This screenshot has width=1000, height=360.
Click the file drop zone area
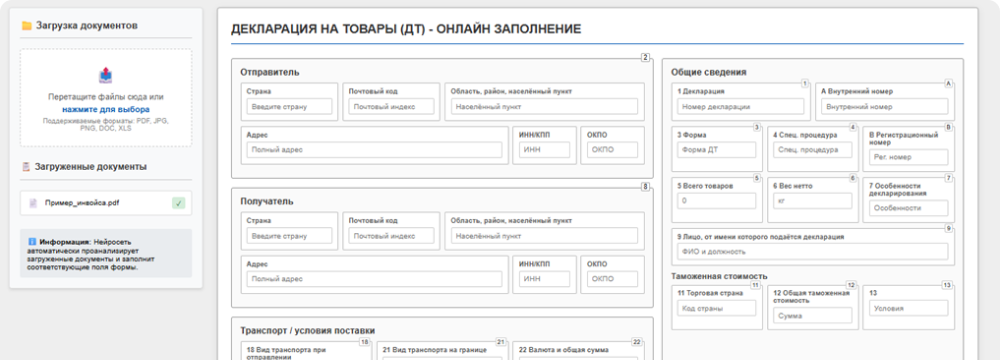[106, 98]
